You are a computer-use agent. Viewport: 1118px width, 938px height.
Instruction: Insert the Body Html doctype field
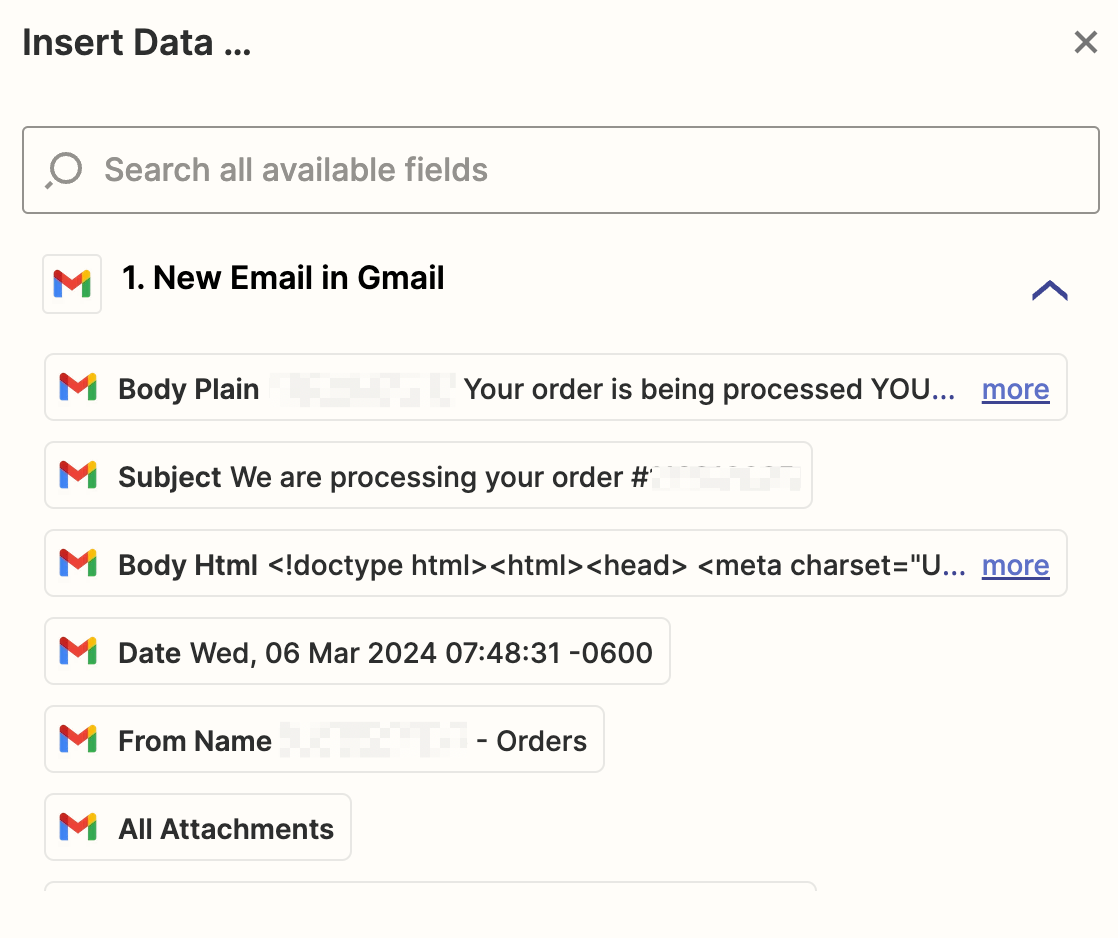(x=540, y=565)
